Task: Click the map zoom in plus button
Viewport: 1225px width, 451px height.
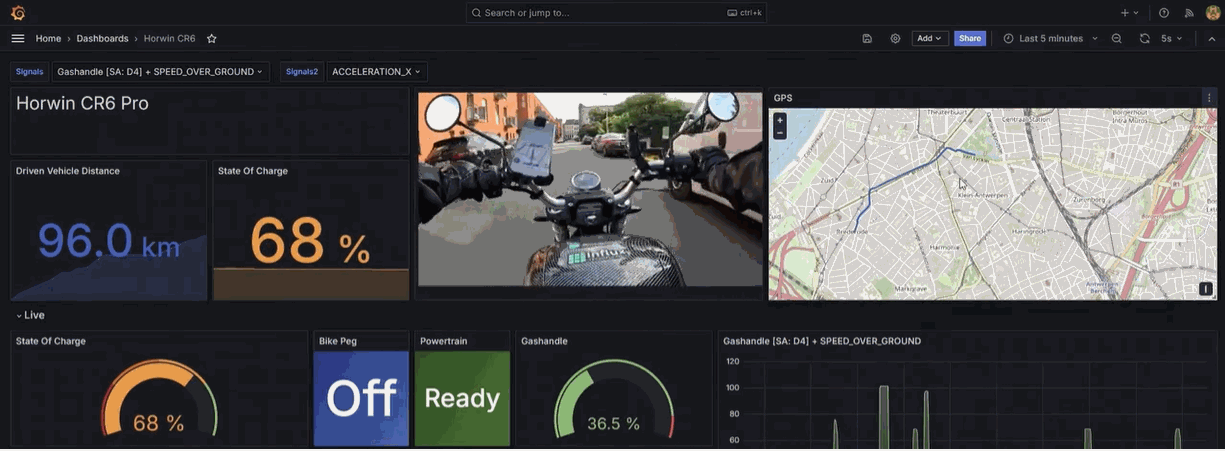Action: pos(780,120)
